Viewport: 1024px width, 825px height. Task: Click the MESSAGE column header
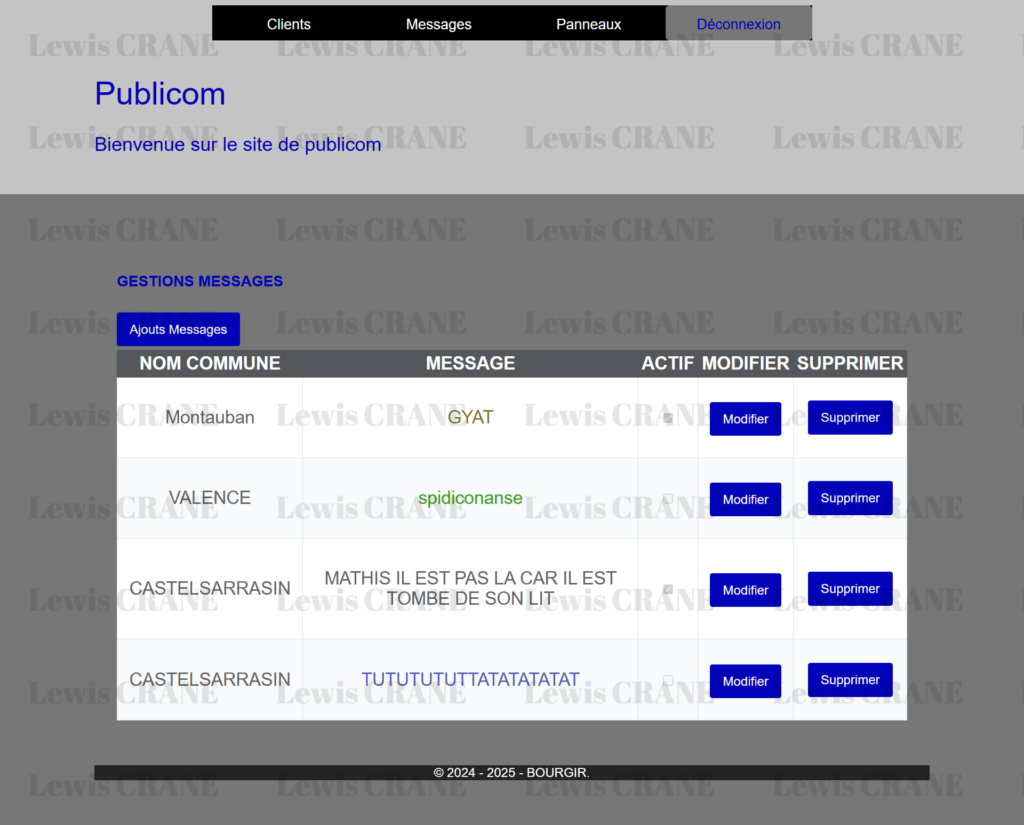470,363
